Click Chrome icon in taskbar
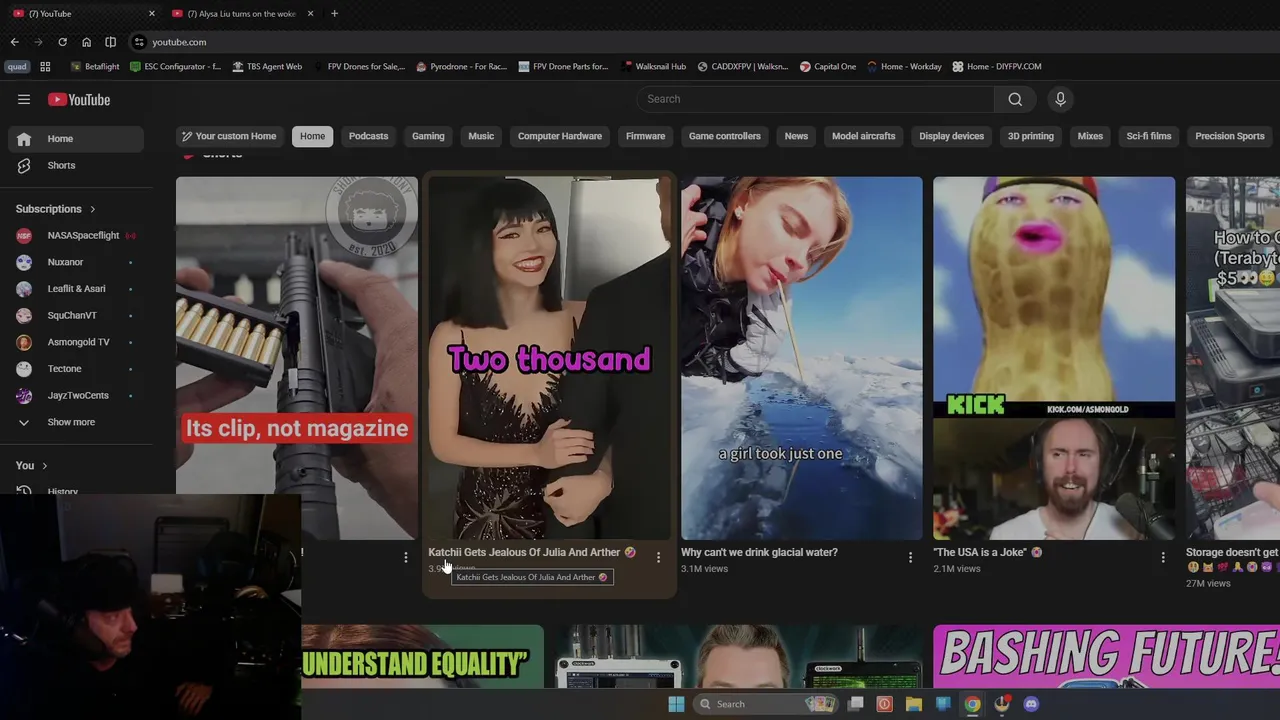1280x720 pixels. pos(972,704)
